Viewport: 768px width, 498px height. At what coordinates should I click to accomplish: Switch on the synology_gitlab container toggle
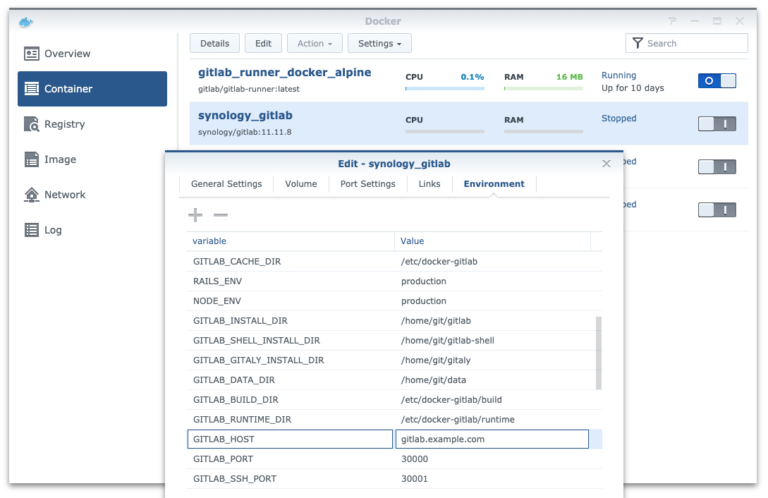pos(716,124)
